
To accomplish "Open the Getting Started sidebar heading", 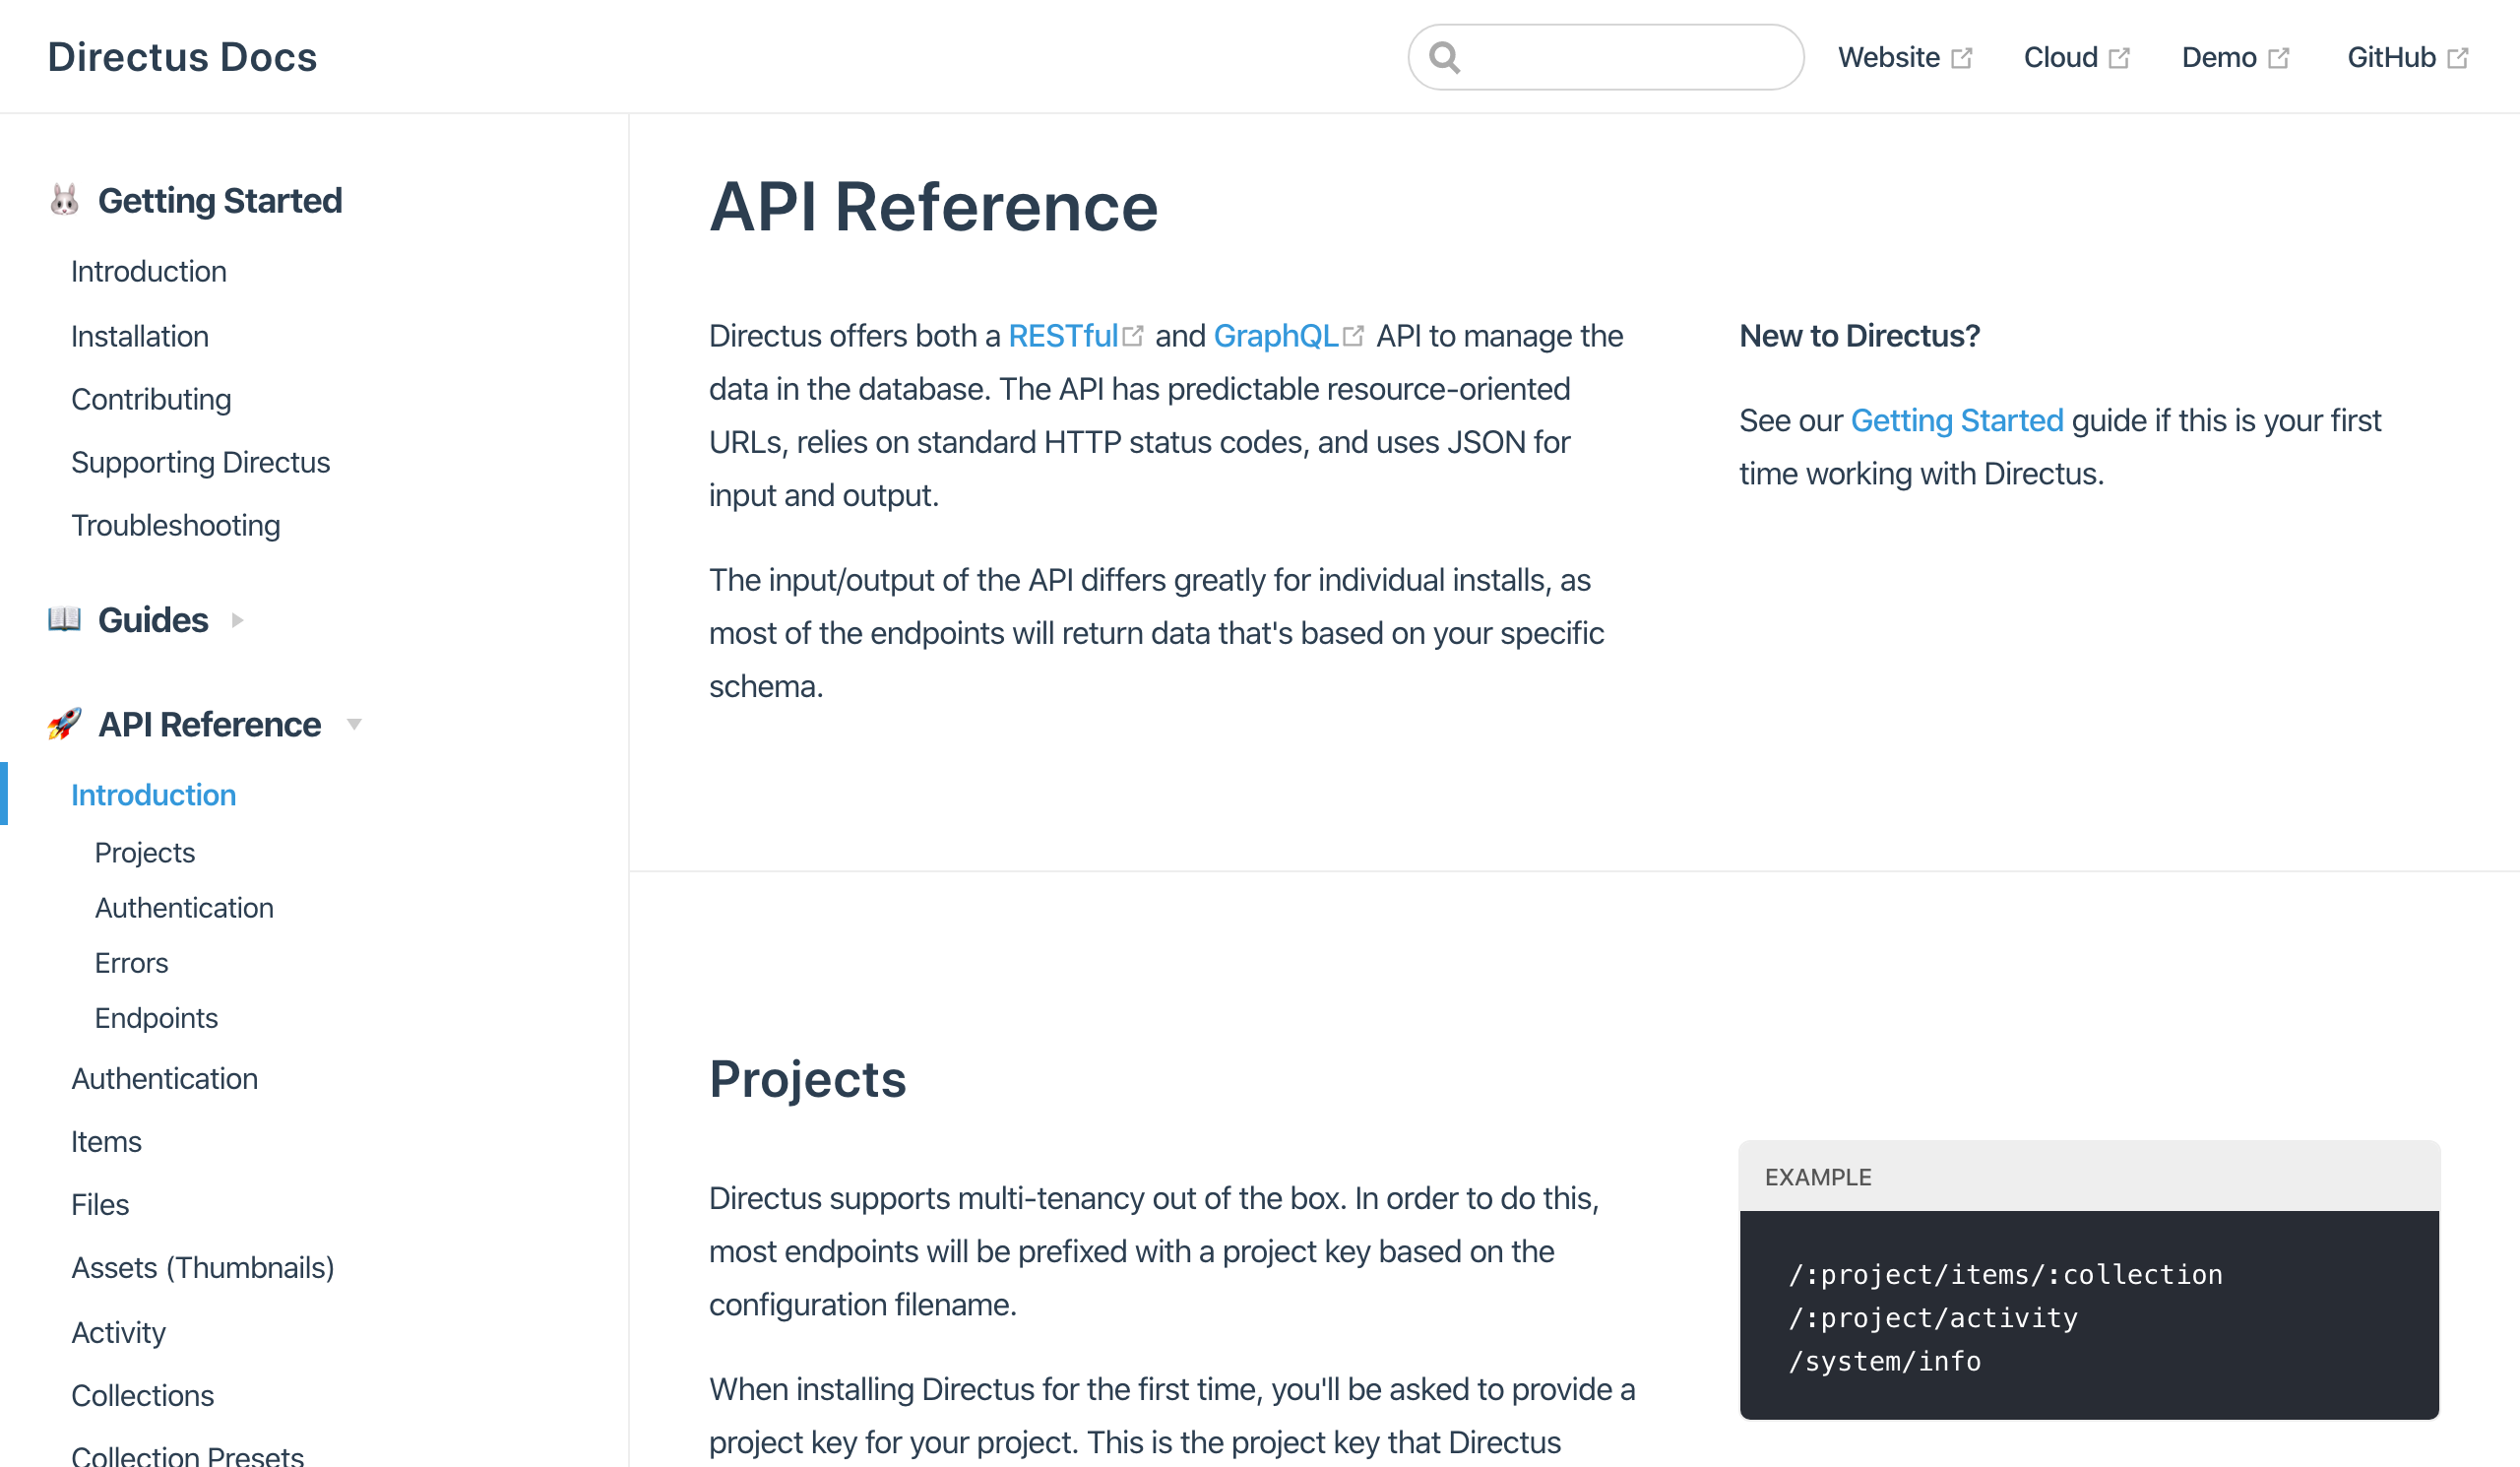I will [x=220, y=201].
